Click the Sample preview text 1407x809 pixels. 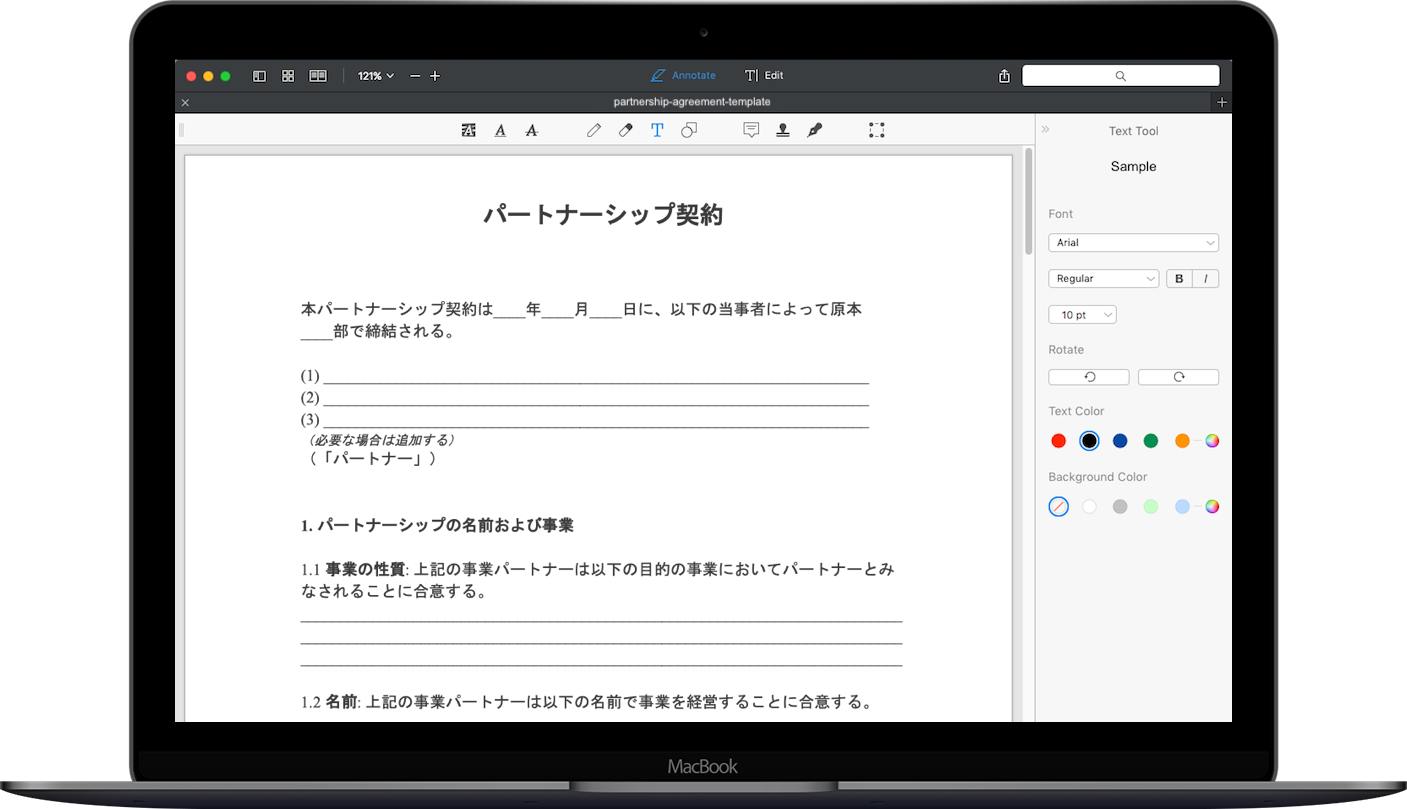pos(1133,167)
